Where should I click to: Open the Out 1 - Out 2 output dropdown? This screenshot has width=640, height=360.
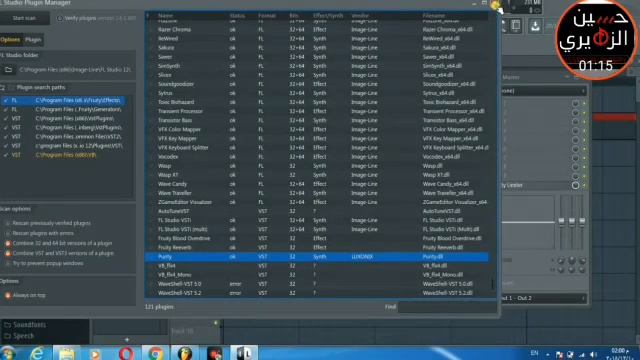point(544,298)
